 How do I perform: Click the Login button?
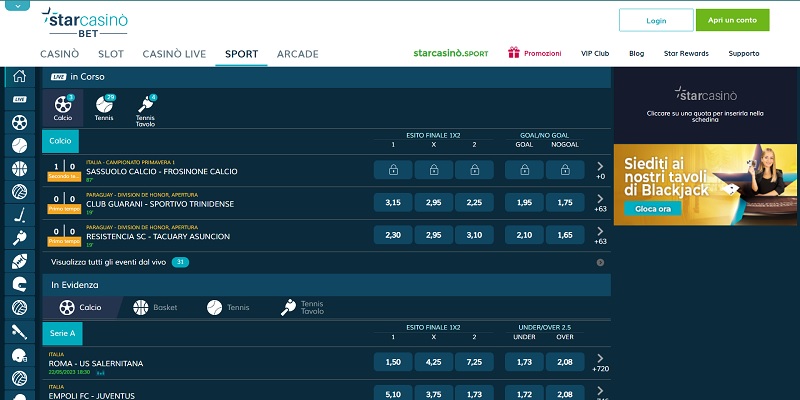click(x=656, y=20)
